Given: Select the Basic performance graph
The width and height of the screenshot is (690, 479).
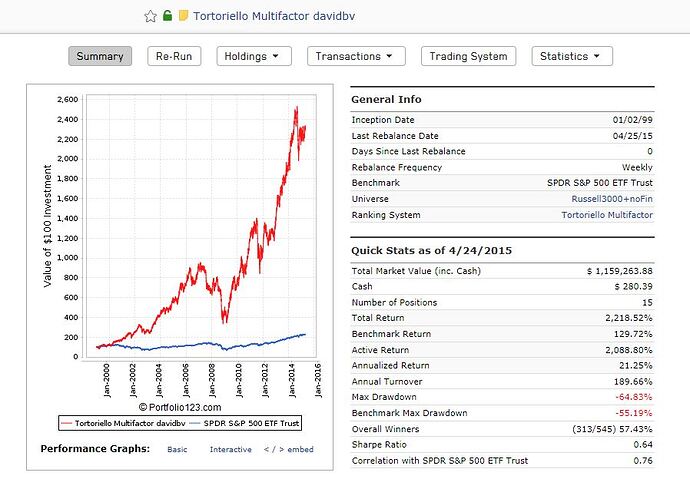Looking at the screenshot, I should tap(177, 450).
